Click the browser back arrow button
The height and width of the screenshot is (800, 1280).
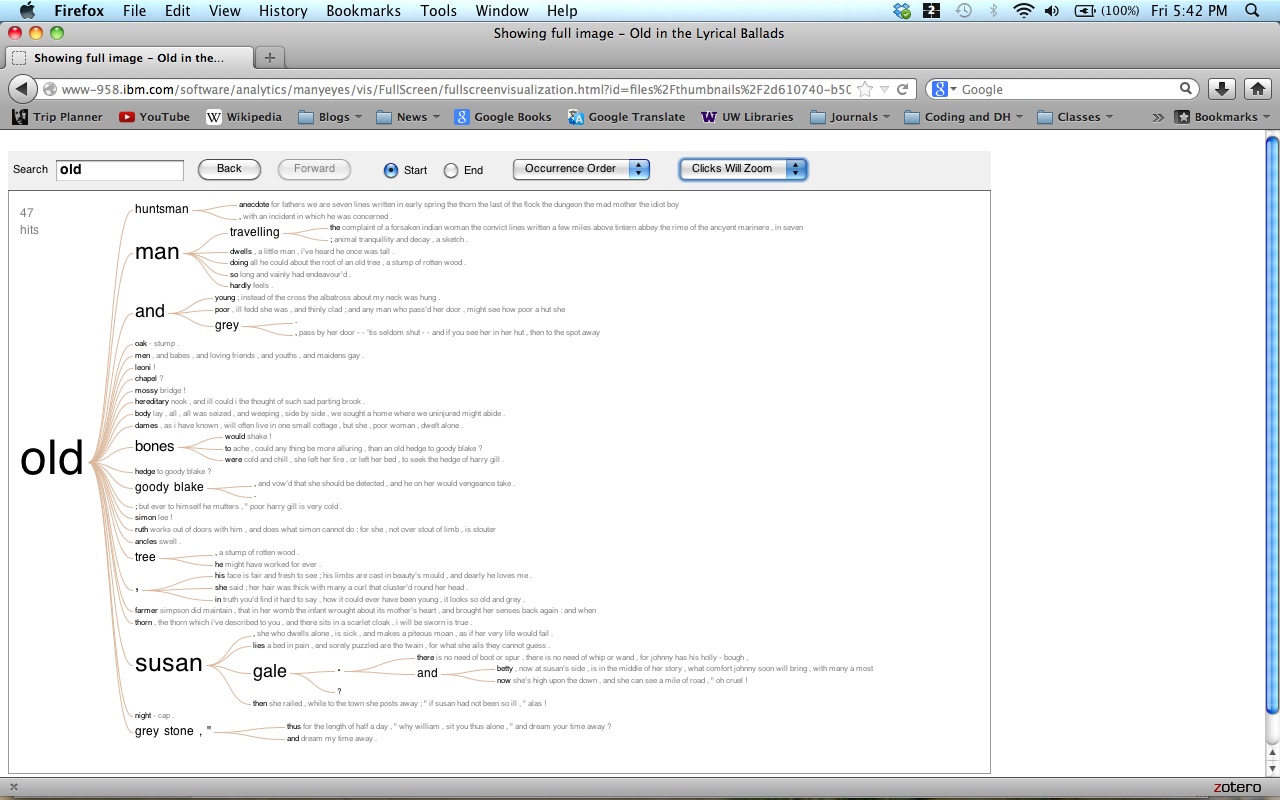coord(22,89)
